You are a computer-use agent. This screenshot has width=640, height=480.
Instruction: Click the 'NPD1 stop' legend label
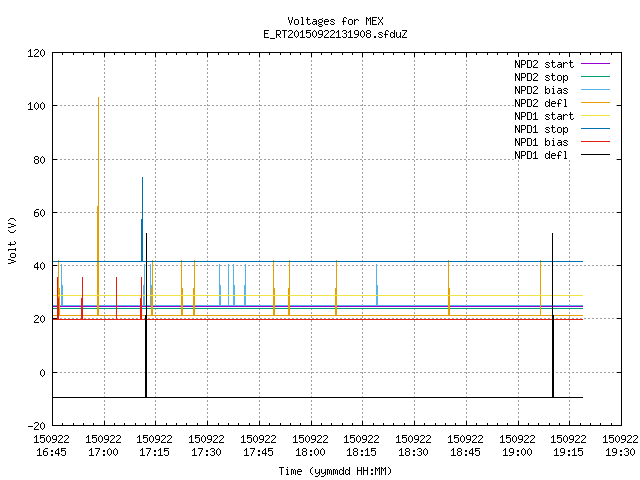tap(541, 129)
